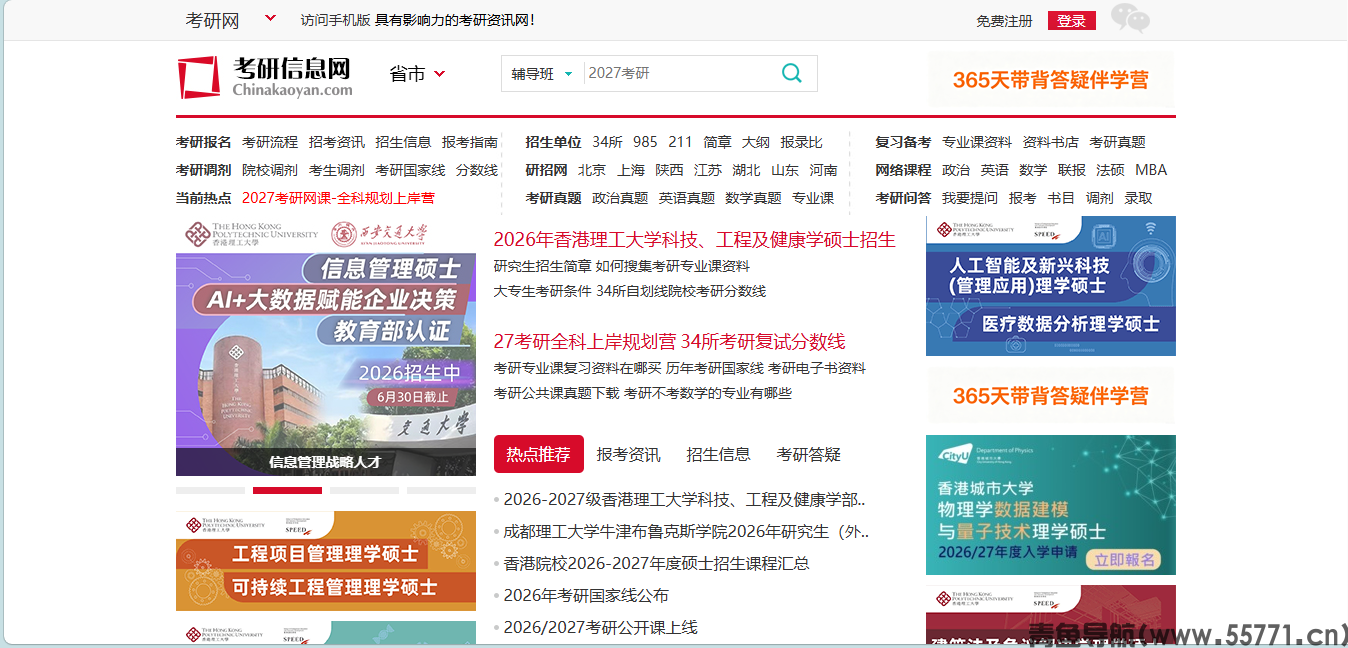
Task: Open 考研流程 navigation link
Action: (x=270, y=142)
